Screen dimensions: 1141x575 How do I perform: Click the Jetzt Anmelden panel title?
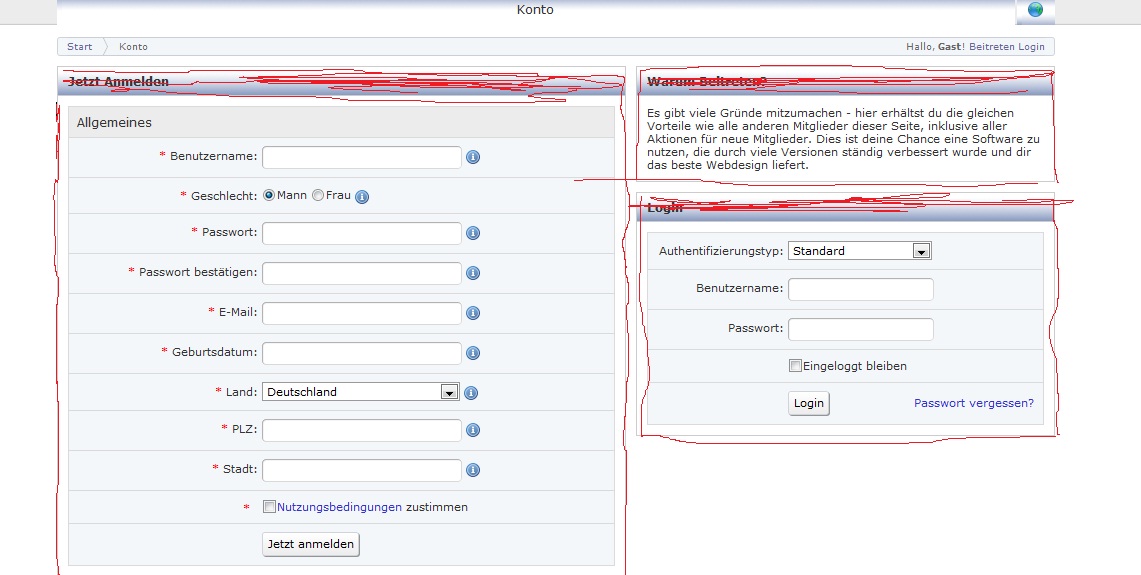coord(118,82)
